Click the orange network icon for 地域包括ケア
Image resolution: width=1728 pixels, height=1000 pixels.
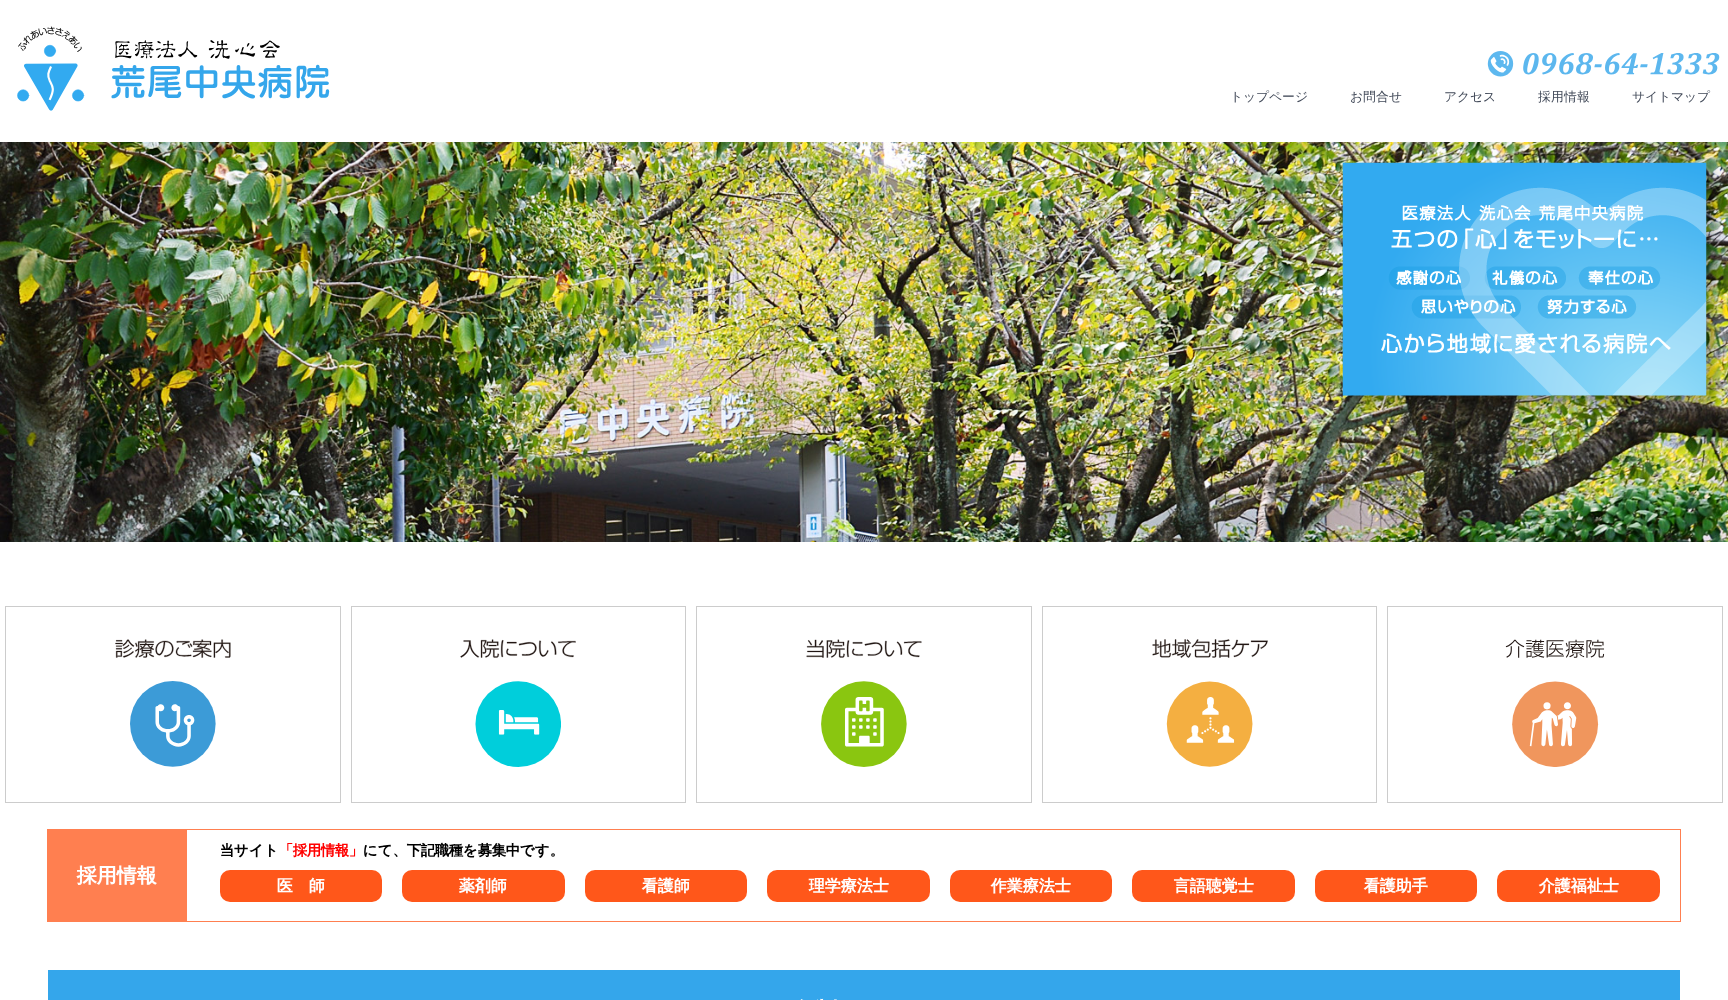1209,724
